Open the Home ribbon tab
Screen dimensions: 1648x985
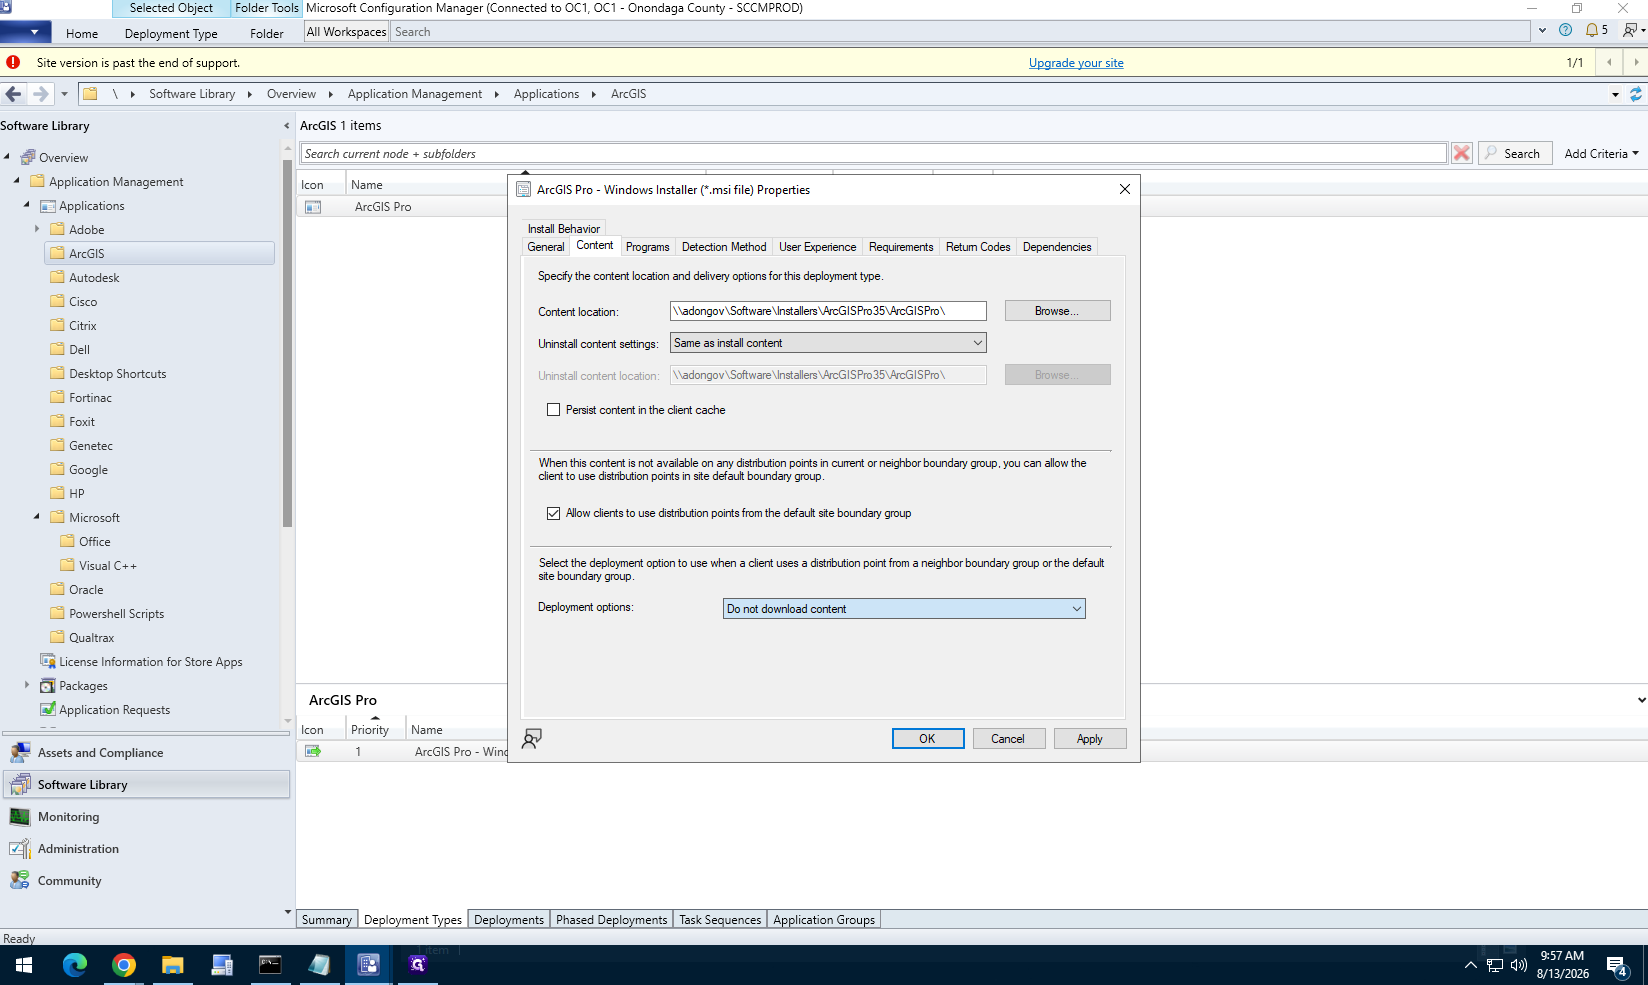tap(82, 33)
